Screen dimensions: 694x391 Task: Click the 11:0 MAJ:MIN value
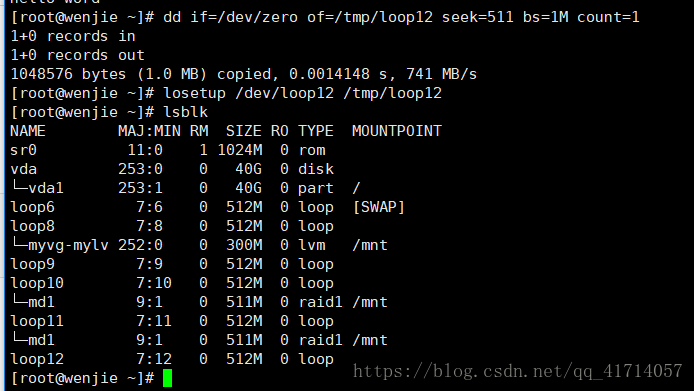[145, 150]
